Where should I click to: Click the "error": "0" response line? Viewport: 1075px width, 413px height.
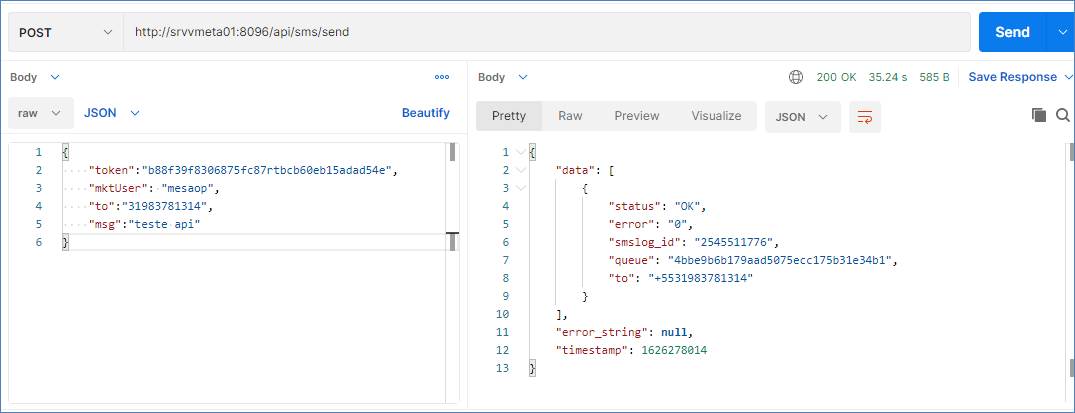click(651, 224)
